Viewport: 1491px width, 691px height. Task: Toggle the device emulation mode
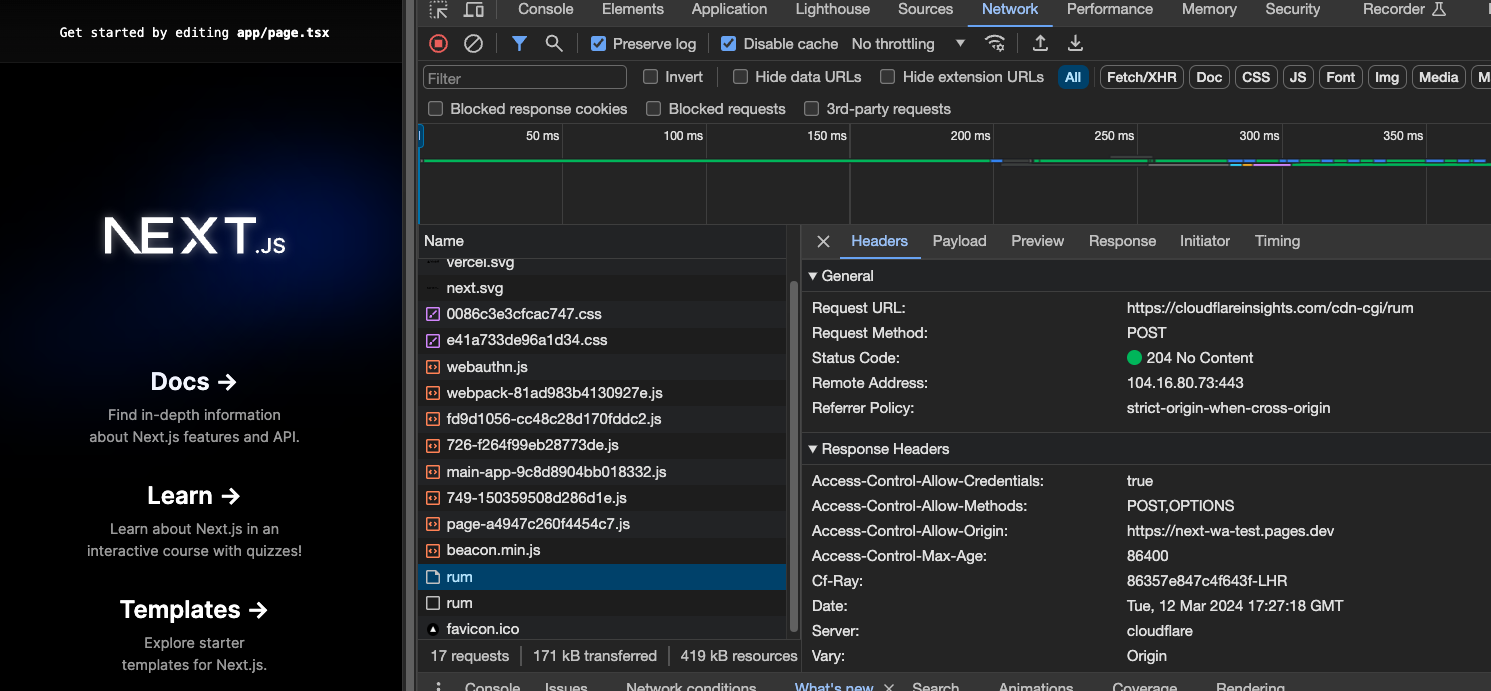coord(474,9)
